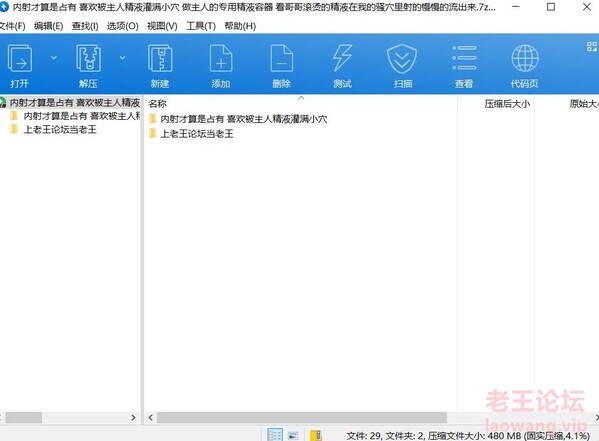
Task: Open the 工具(T) menu
Action: (x=201, y=26)
